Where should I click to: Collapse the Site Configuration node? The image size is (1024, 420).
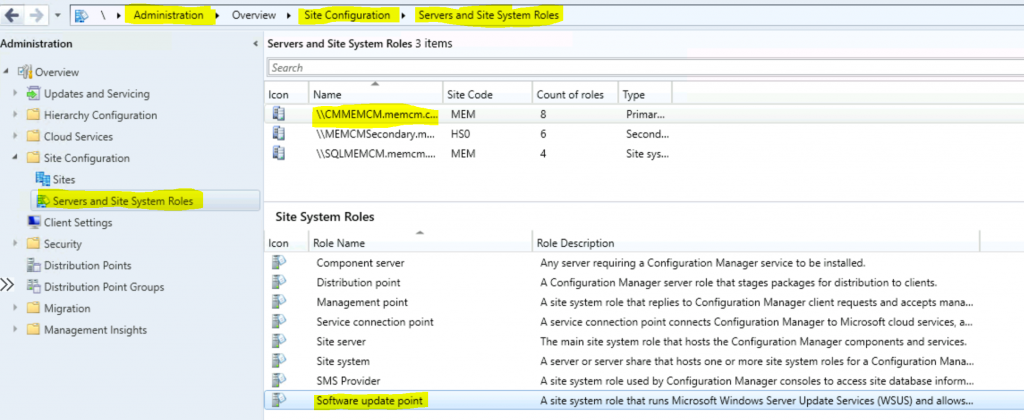16,158
